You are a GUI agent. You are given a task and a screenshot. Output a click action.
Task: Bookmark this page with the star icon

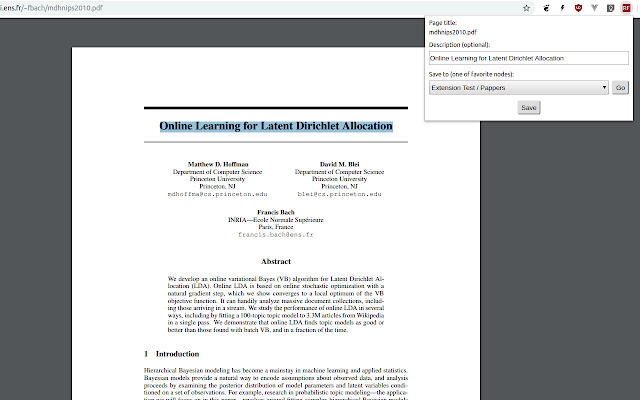[527, 8]
